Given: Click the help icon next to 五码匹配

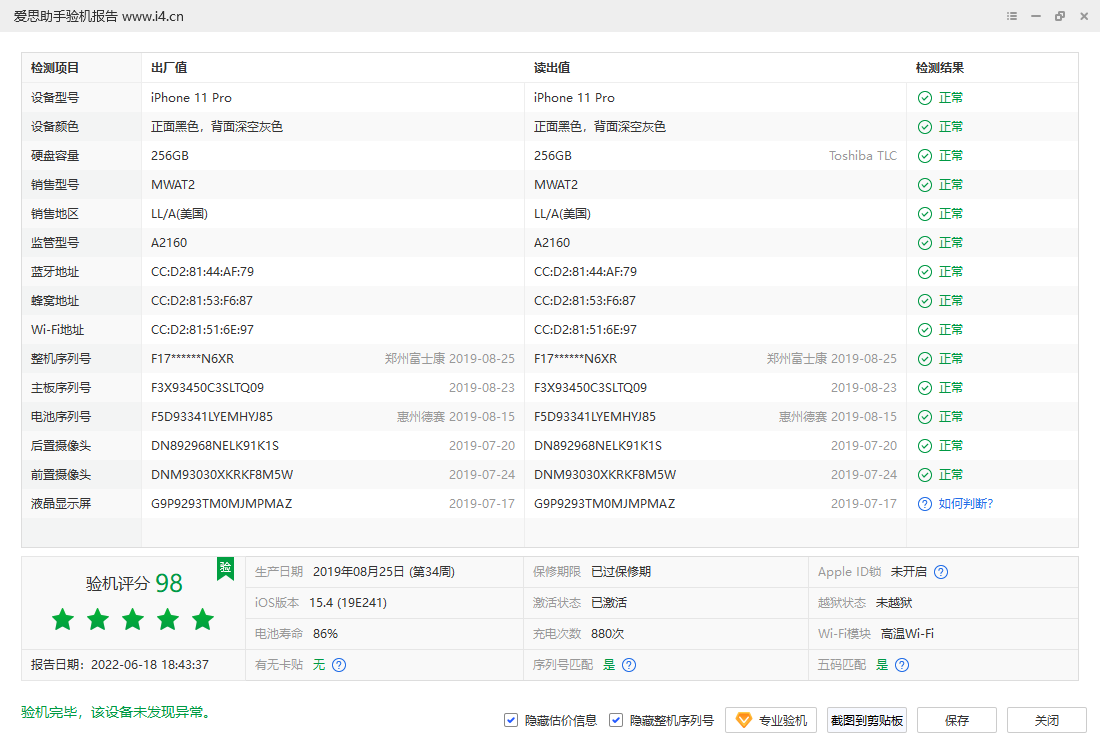Looking at the screenshot, I should [x=902, y=665].
